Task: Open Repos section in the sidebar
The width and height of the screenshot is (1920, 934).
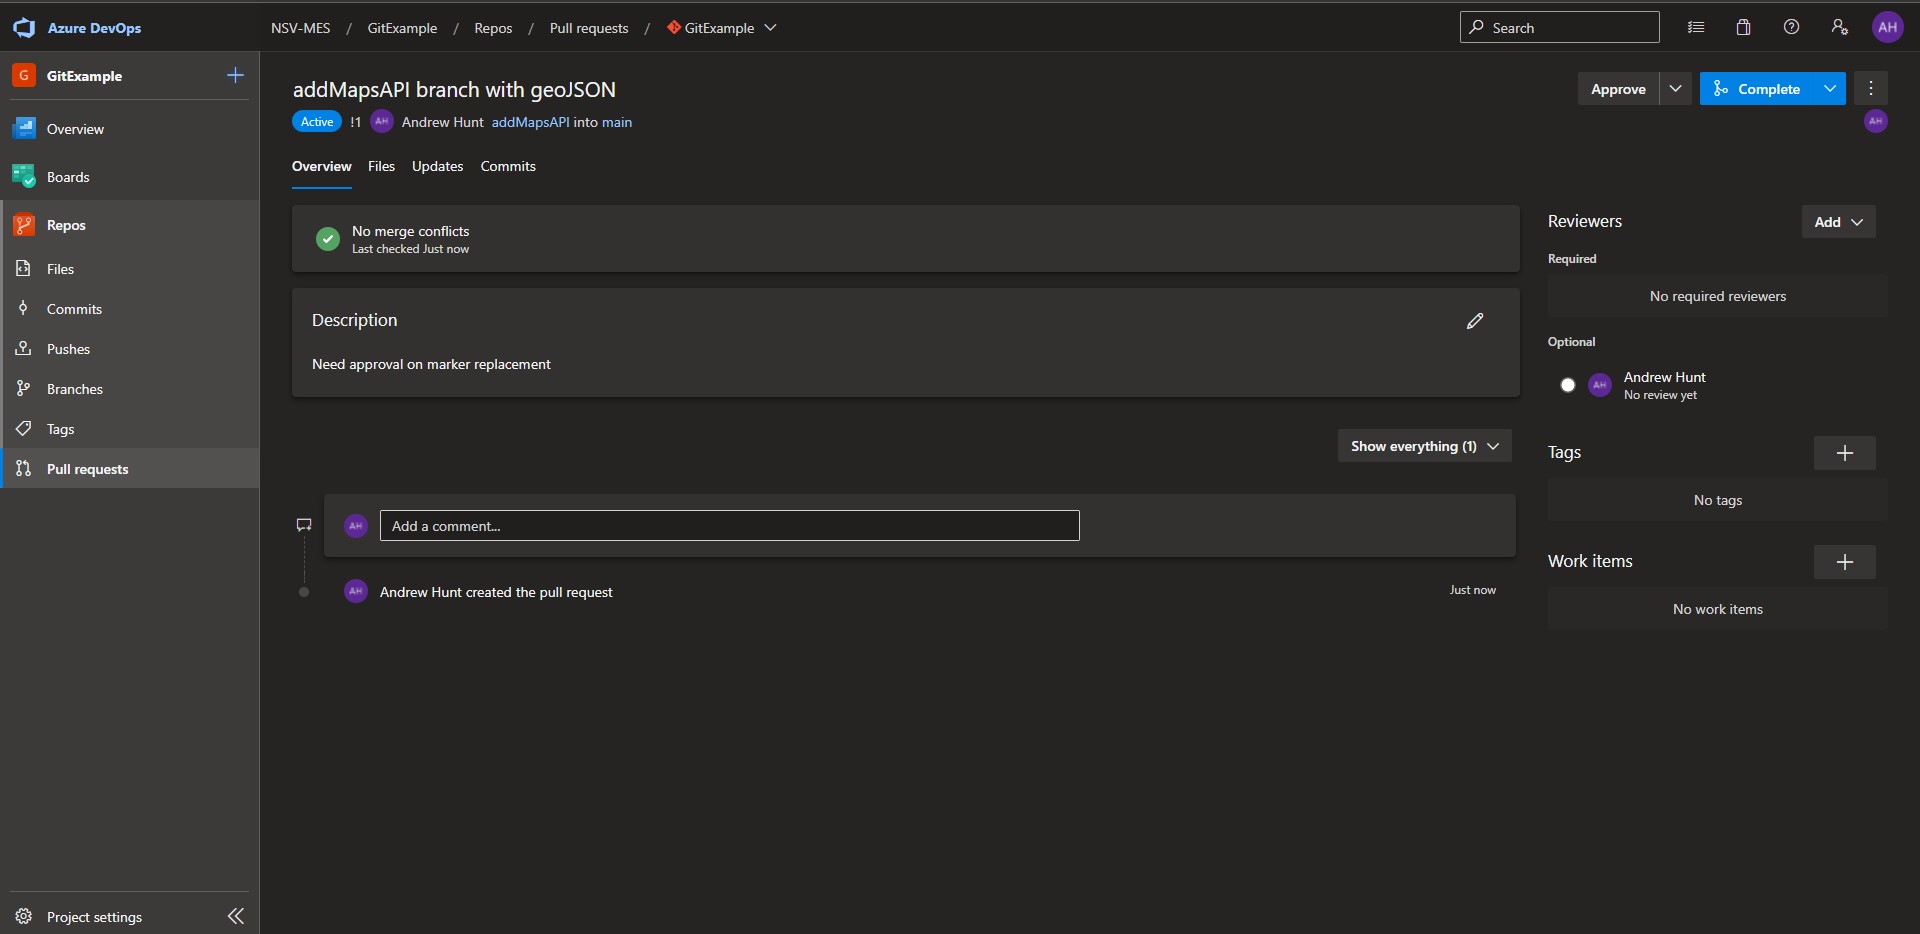Action: click(130, 225)
